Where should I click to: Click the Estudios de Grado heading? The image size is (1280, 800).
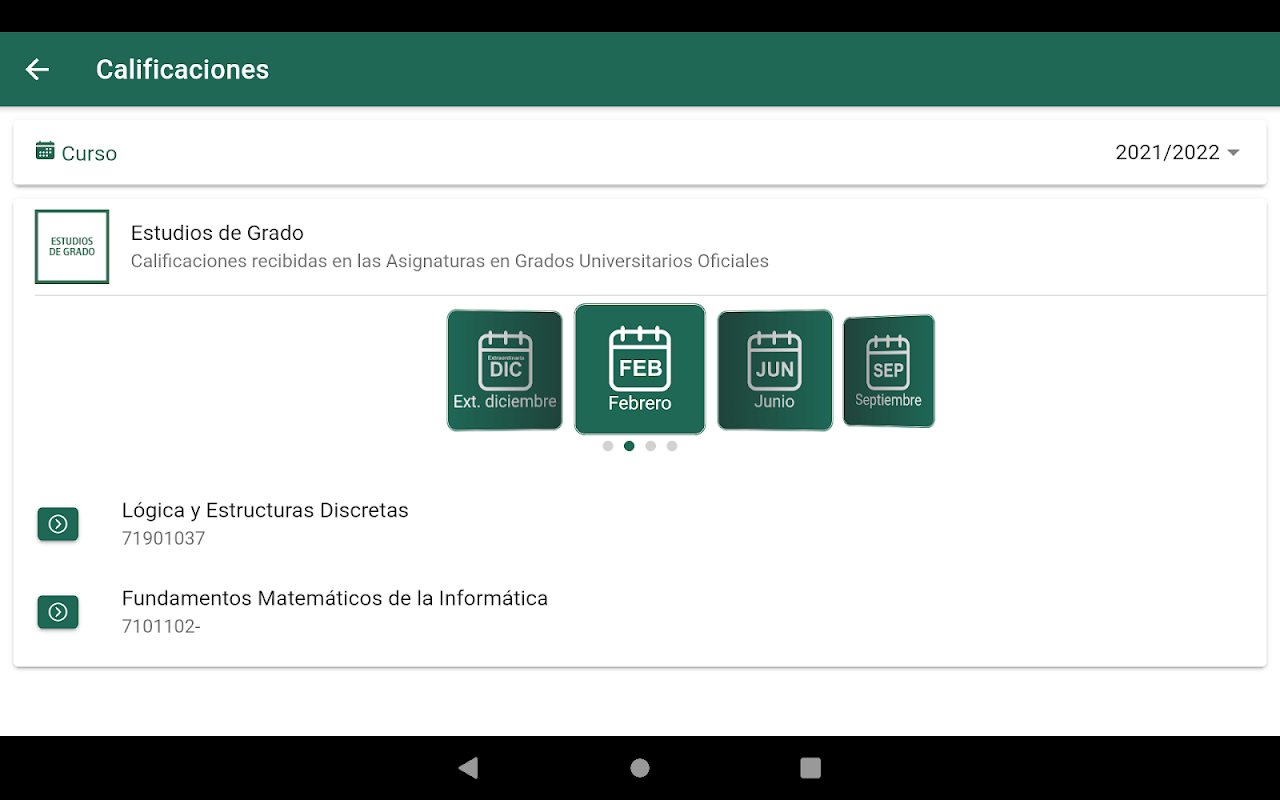click(217, 233)
